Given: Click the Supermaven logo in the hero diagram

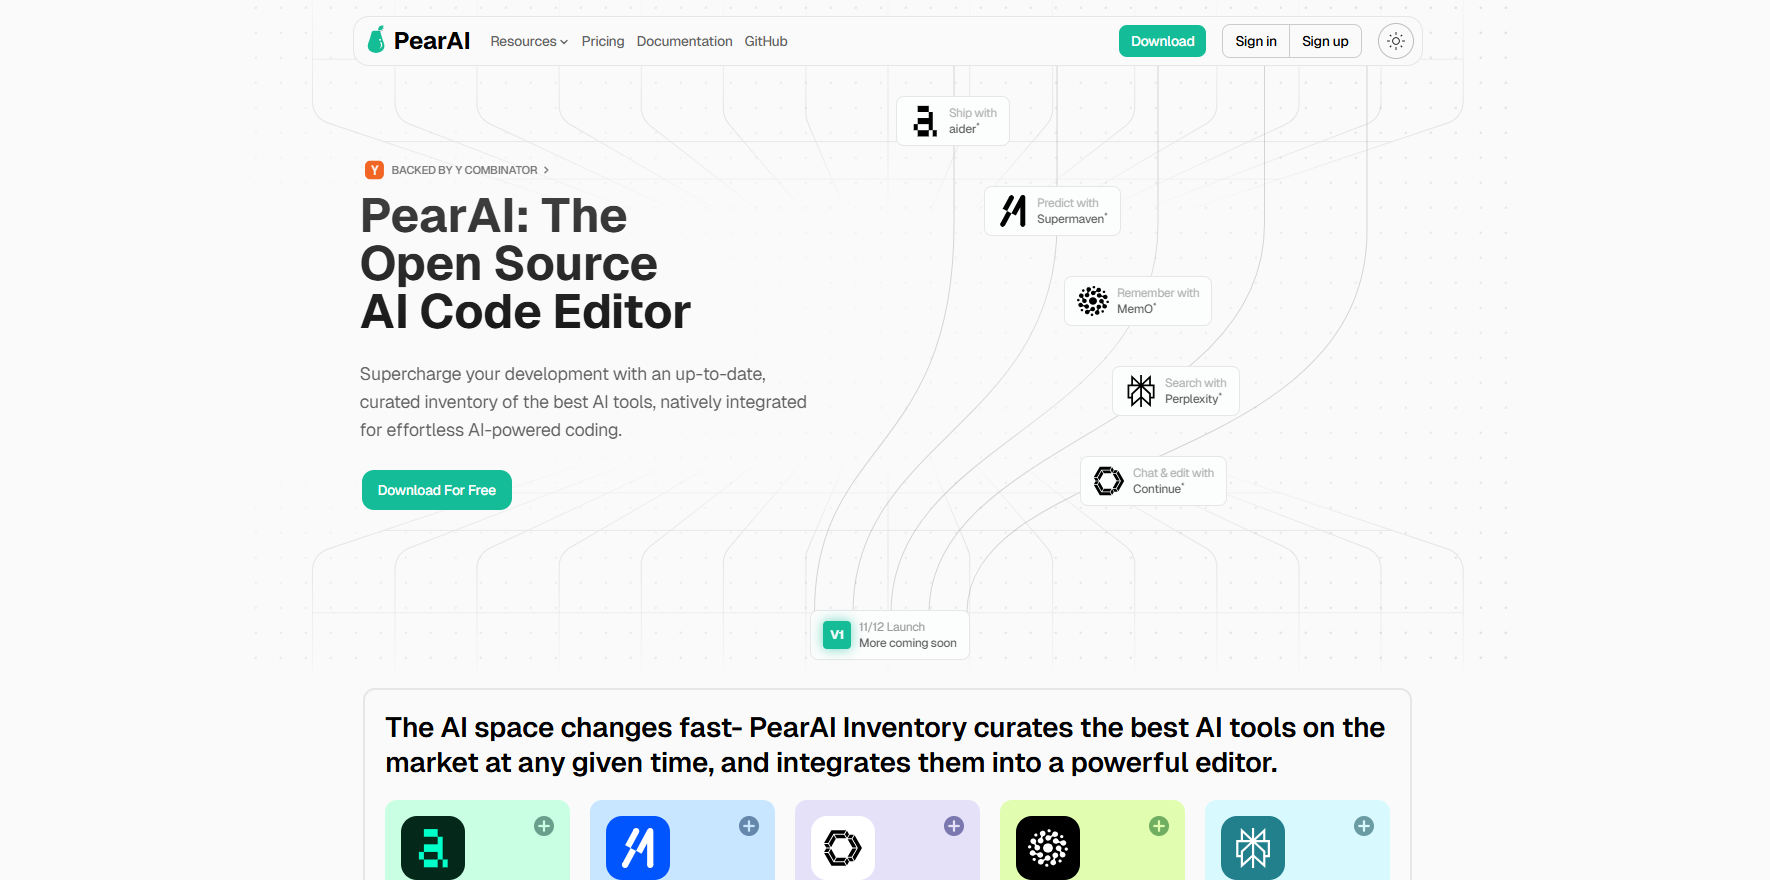Looking at the screenshot, I should point(1013,211).
